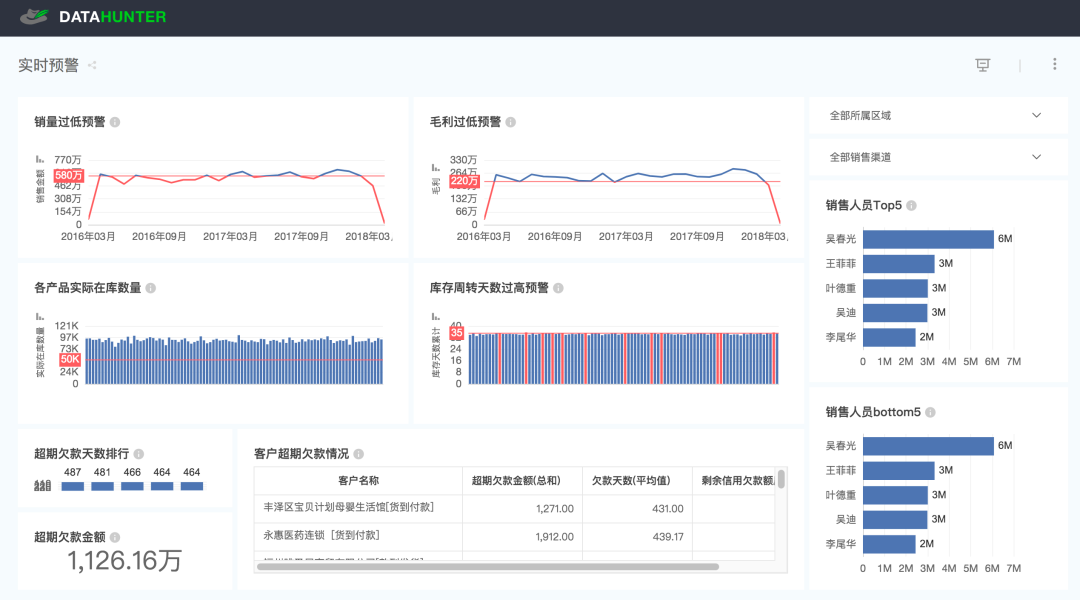Click chart icon on 销量过低预警 axis

(40, 159)
